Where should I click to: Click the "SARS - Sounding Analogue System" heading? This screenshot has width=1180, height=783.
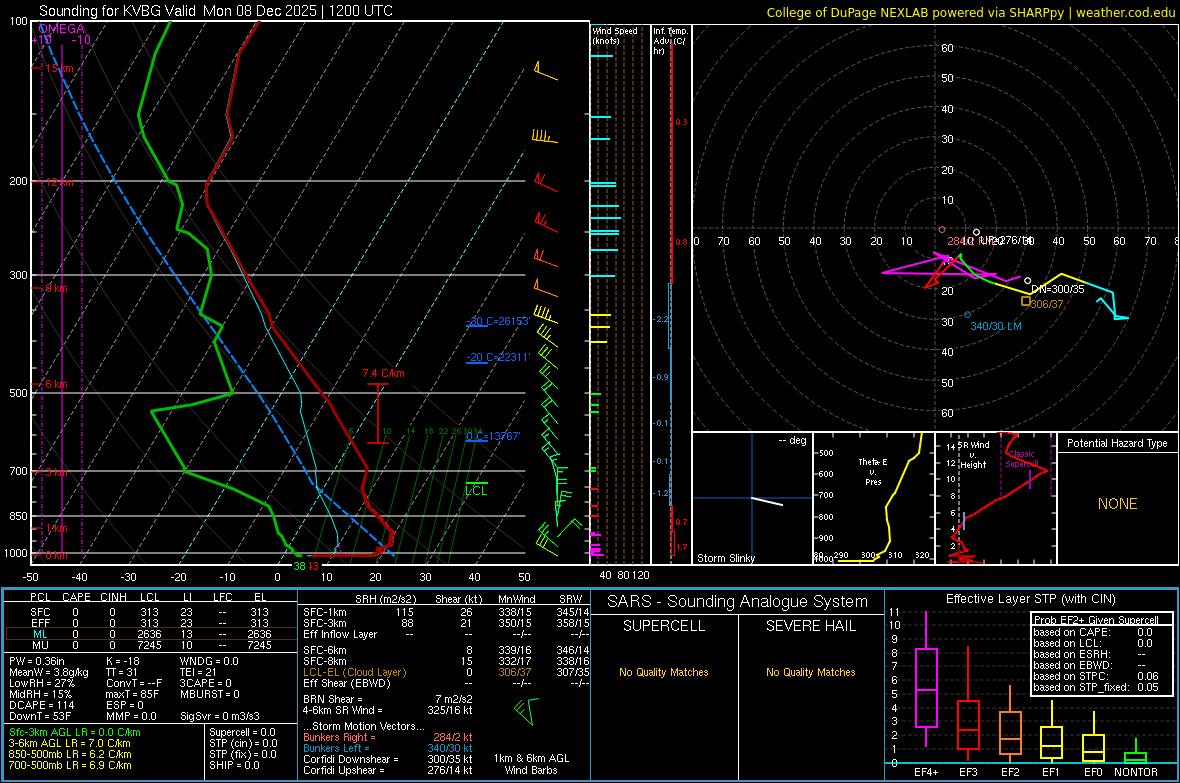coord(738,602)
